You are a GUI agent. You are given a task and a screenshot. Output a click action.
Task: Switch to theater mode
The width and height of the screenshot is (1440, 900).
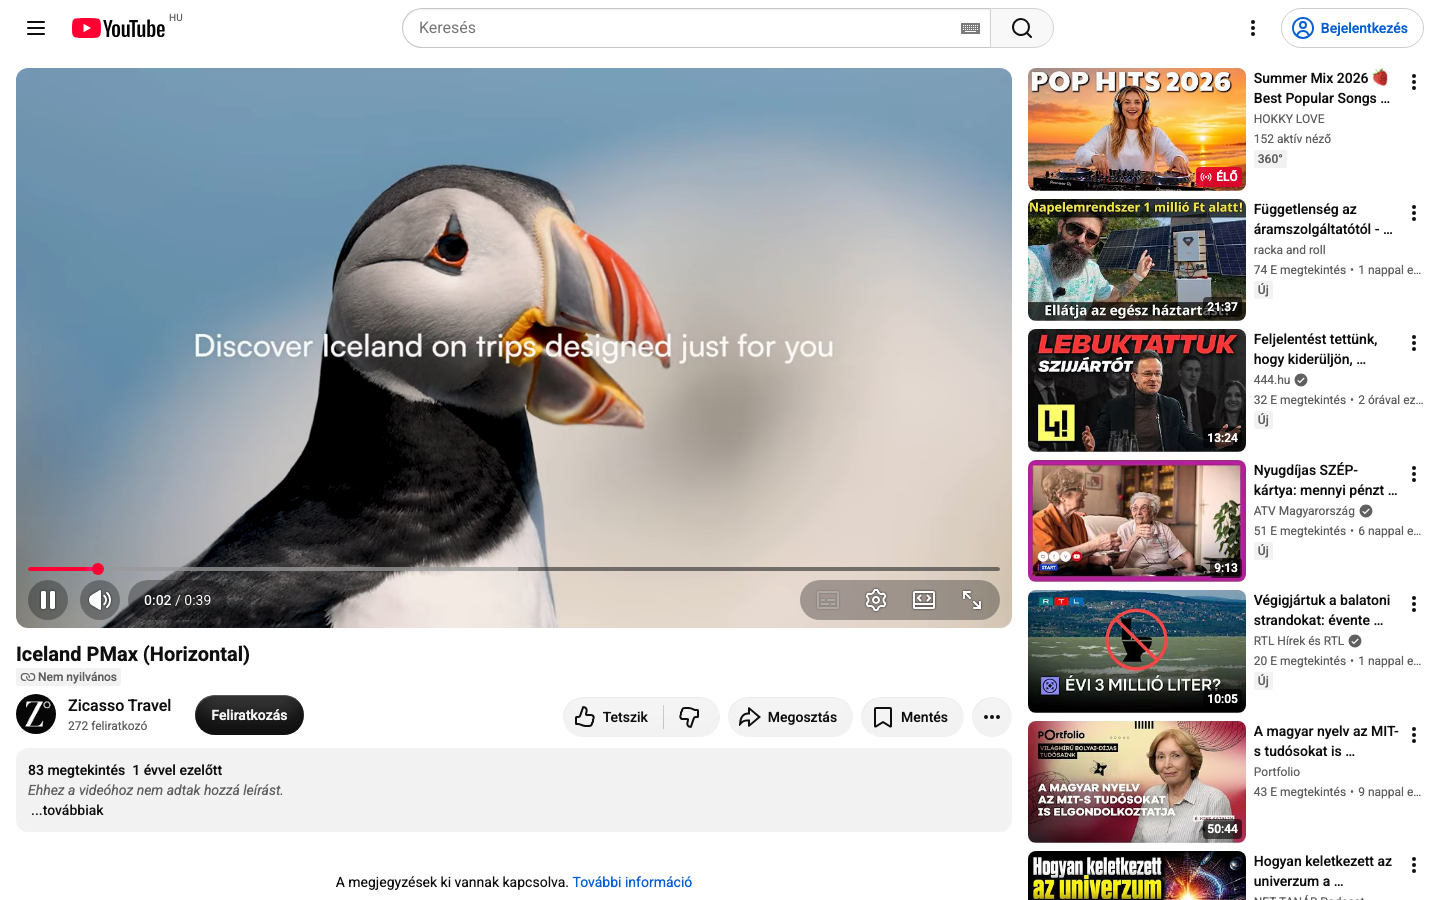pos(924,600)
